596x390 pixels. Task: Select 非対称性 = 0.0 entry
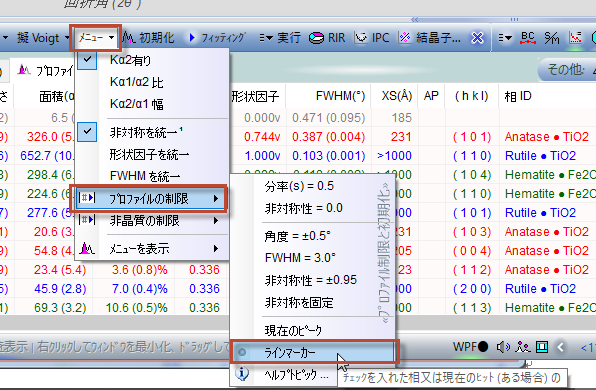304,208
